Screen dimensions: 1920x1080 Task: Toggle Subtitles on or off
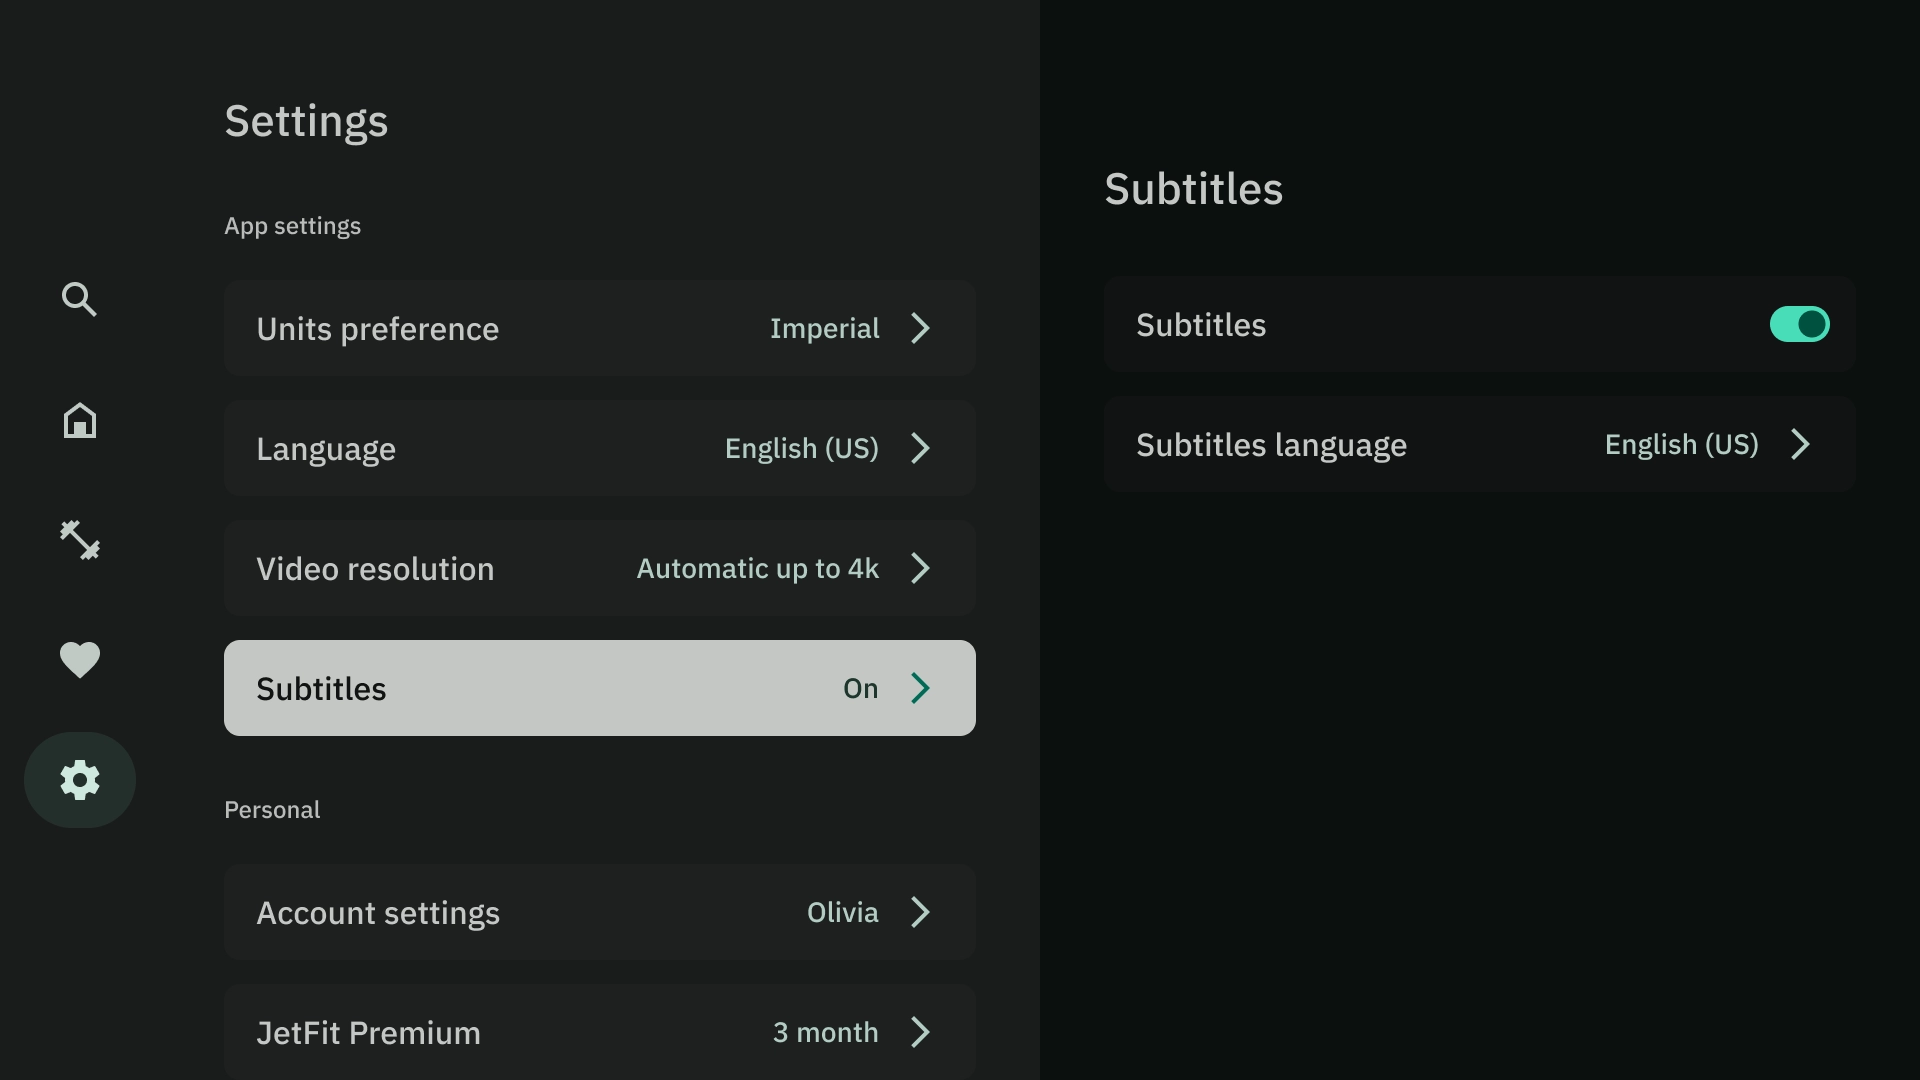(1800, 324)
